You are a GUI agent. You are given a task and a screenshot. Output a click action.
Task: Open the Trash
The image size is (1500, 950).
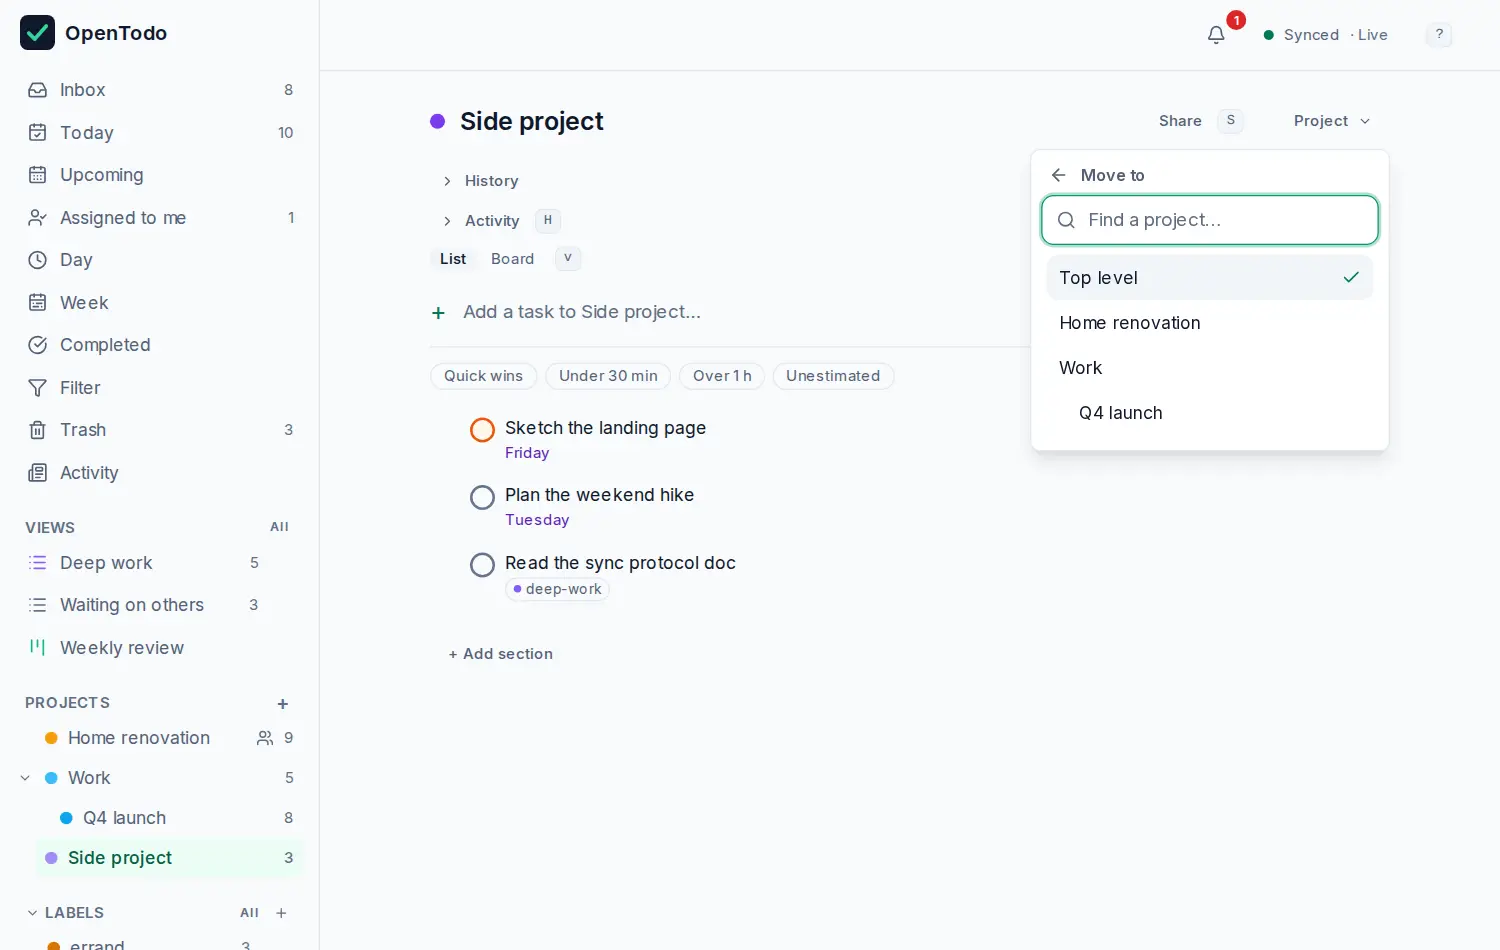click(160, 430)
